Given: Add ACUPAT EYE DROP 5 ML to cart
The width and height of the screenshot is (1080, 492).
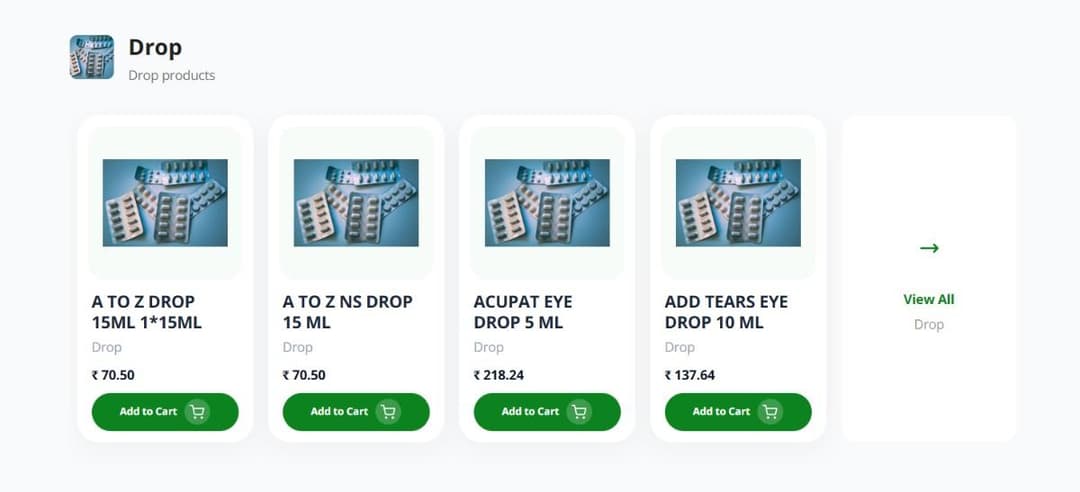Looking at the screenshot, I should [531, 412].
